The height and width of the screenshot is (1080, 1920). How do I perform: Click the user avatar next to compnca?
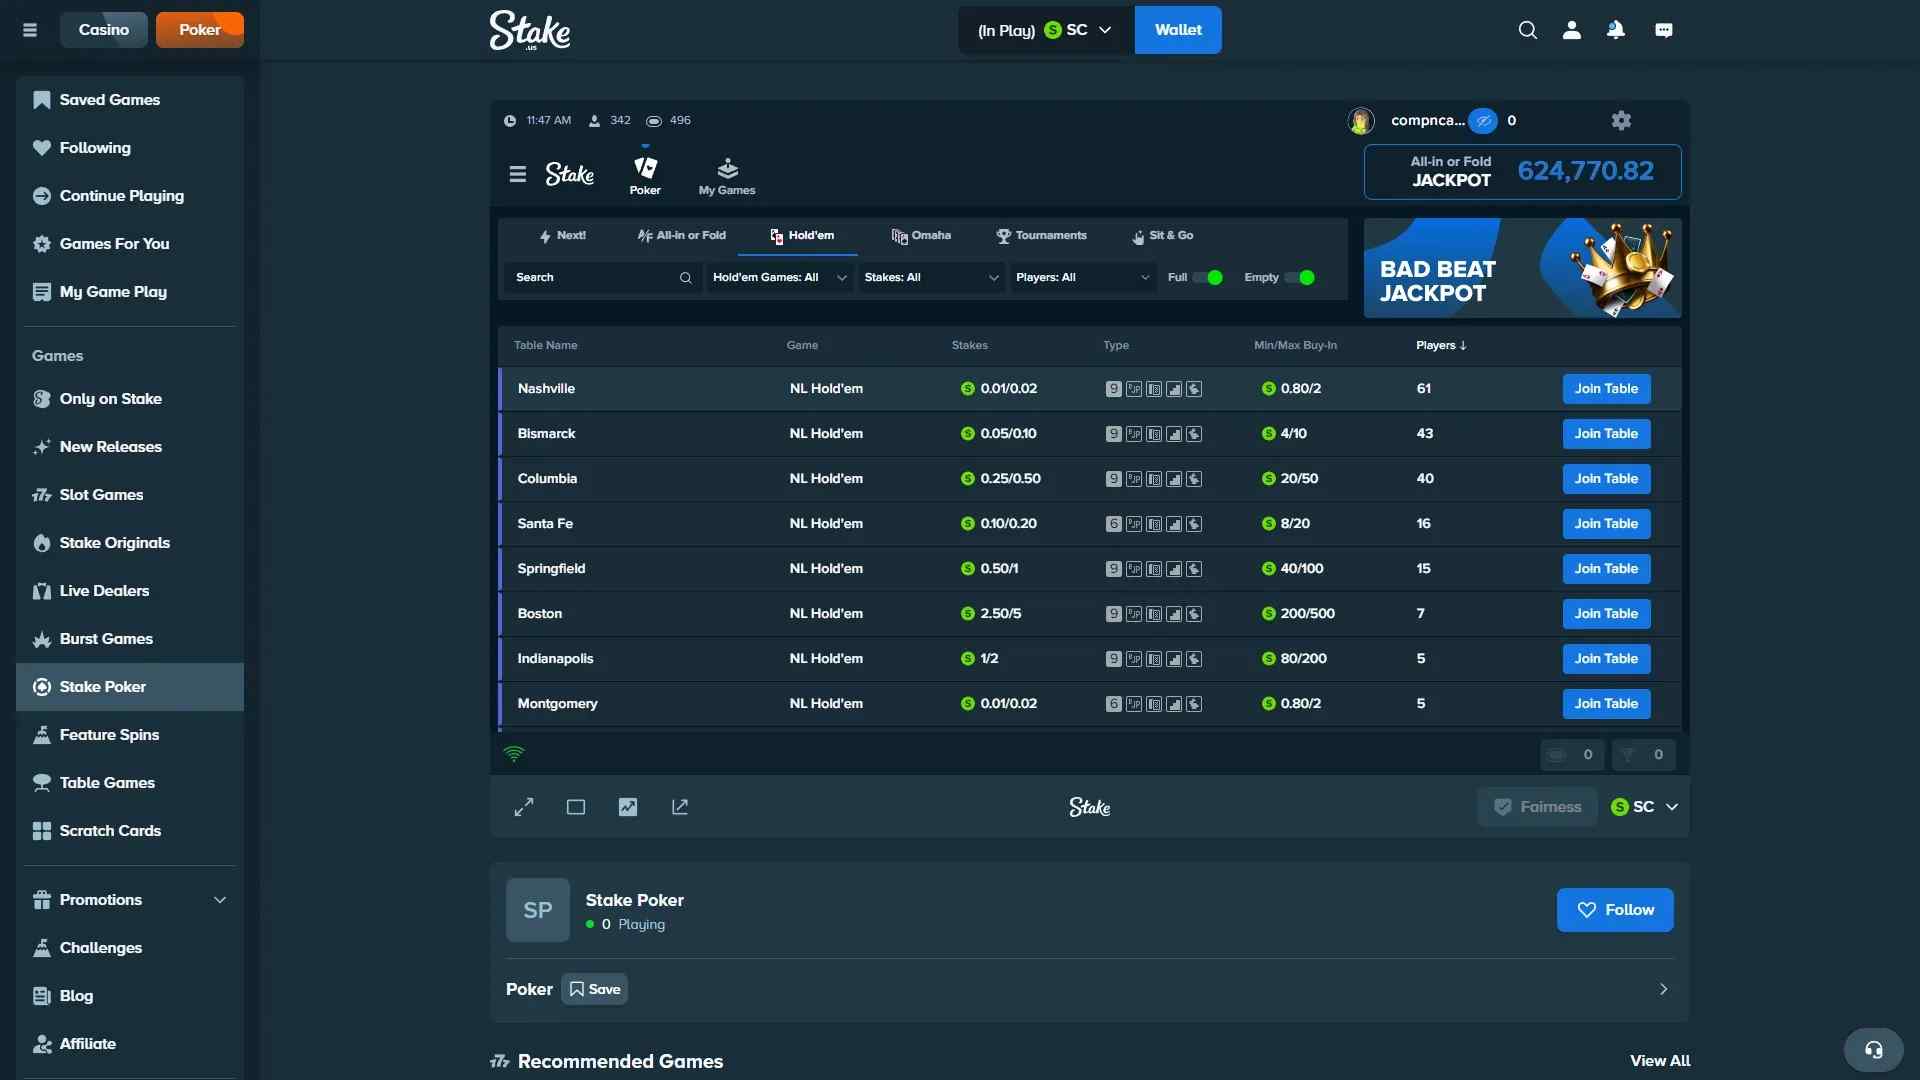1361,121
